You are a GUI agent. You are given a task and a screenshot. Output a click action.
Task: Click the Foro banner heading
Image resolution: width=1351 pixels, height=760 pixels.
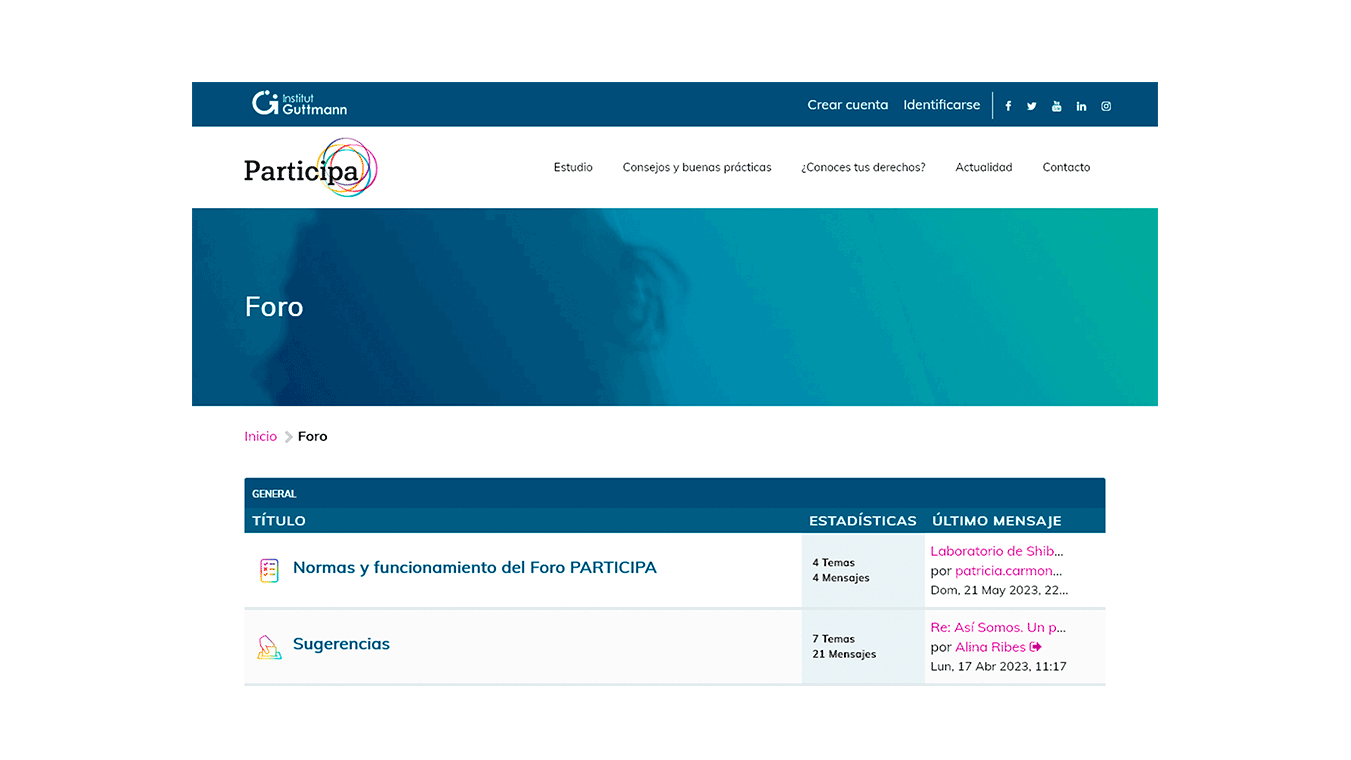(x=274, y=307)
